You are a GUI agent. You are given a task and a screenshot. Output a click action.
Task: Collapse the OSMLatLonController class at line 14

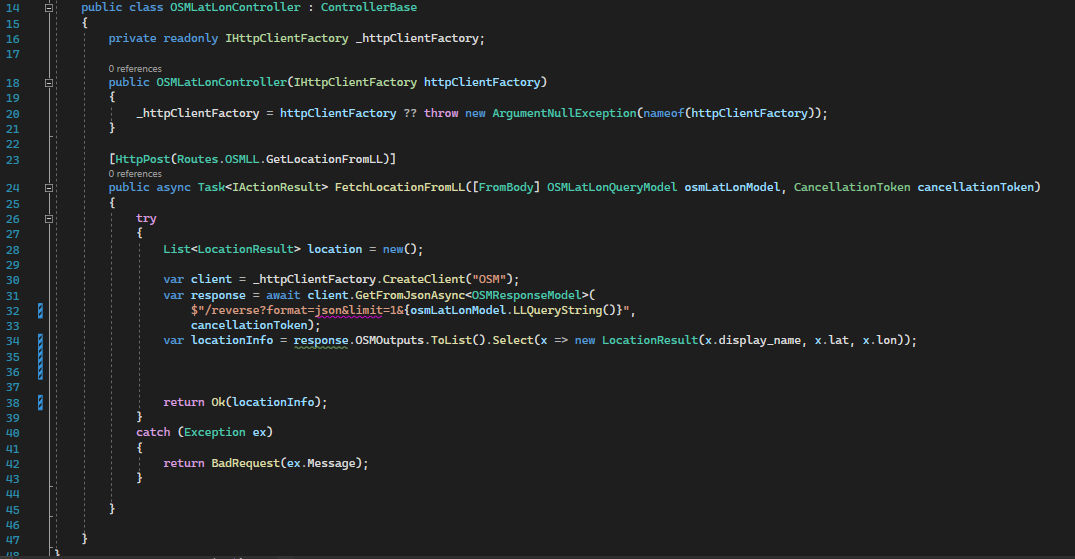49,8
